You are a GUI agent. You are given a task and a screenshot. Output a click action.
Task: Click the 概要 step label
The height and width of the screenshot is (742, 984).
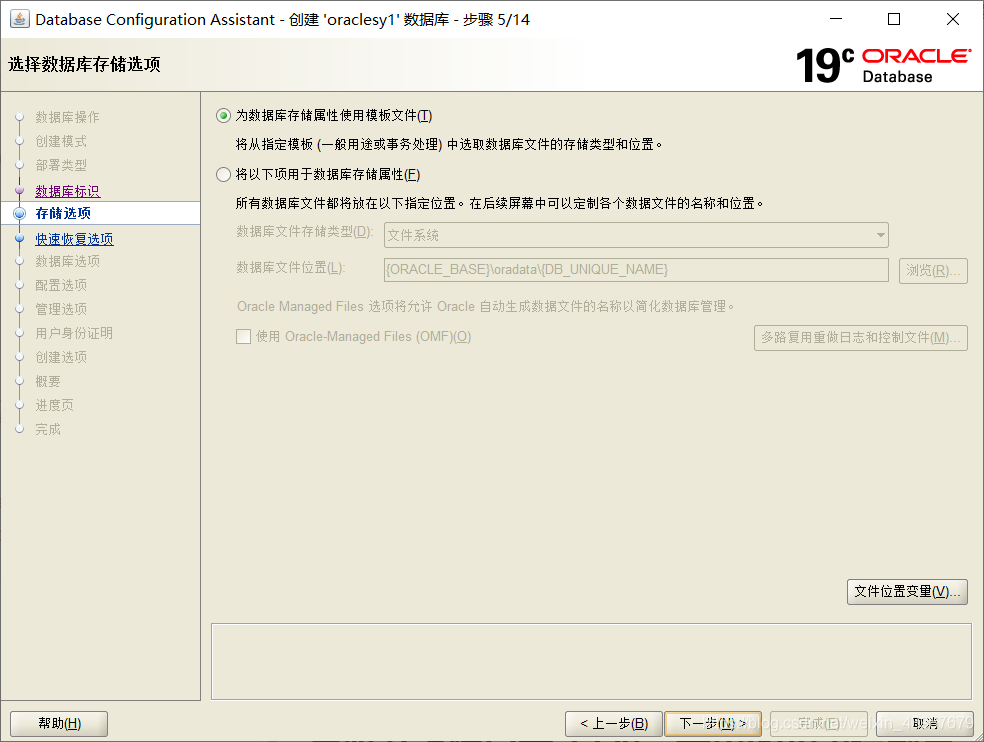(x=48, y=381)
